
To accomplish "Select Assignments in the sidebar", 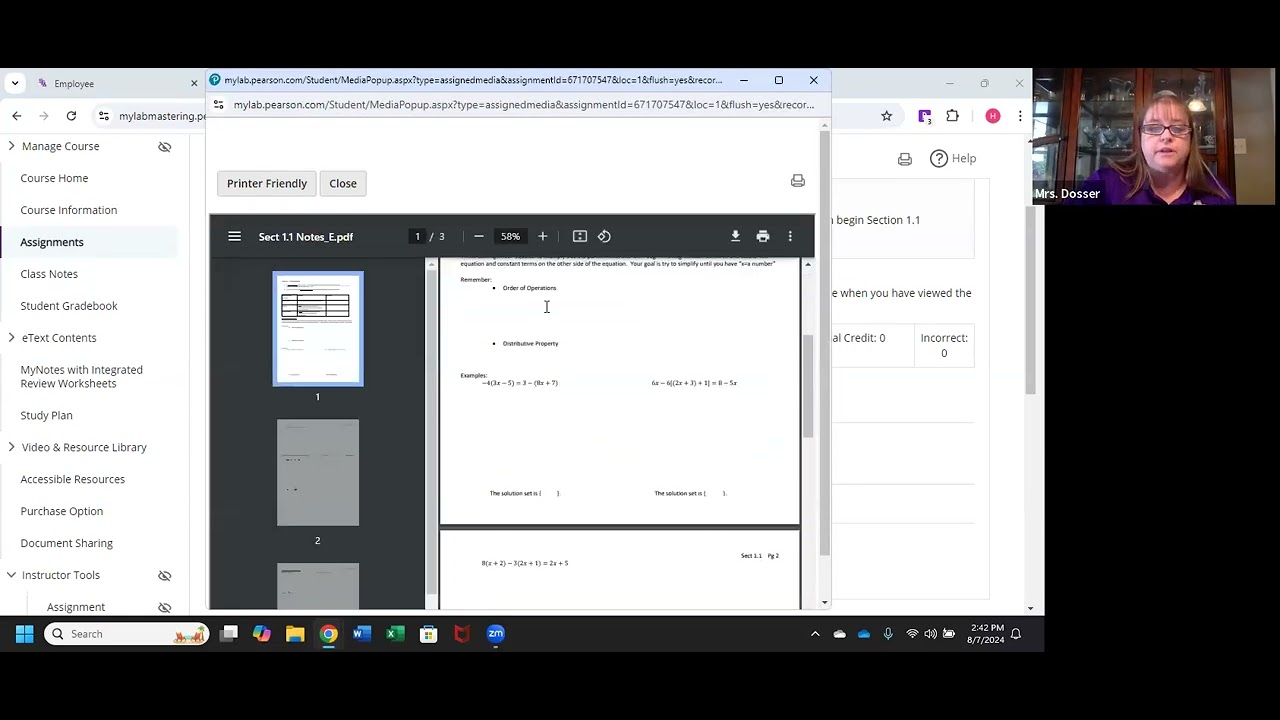I will [x=52, y=242].
